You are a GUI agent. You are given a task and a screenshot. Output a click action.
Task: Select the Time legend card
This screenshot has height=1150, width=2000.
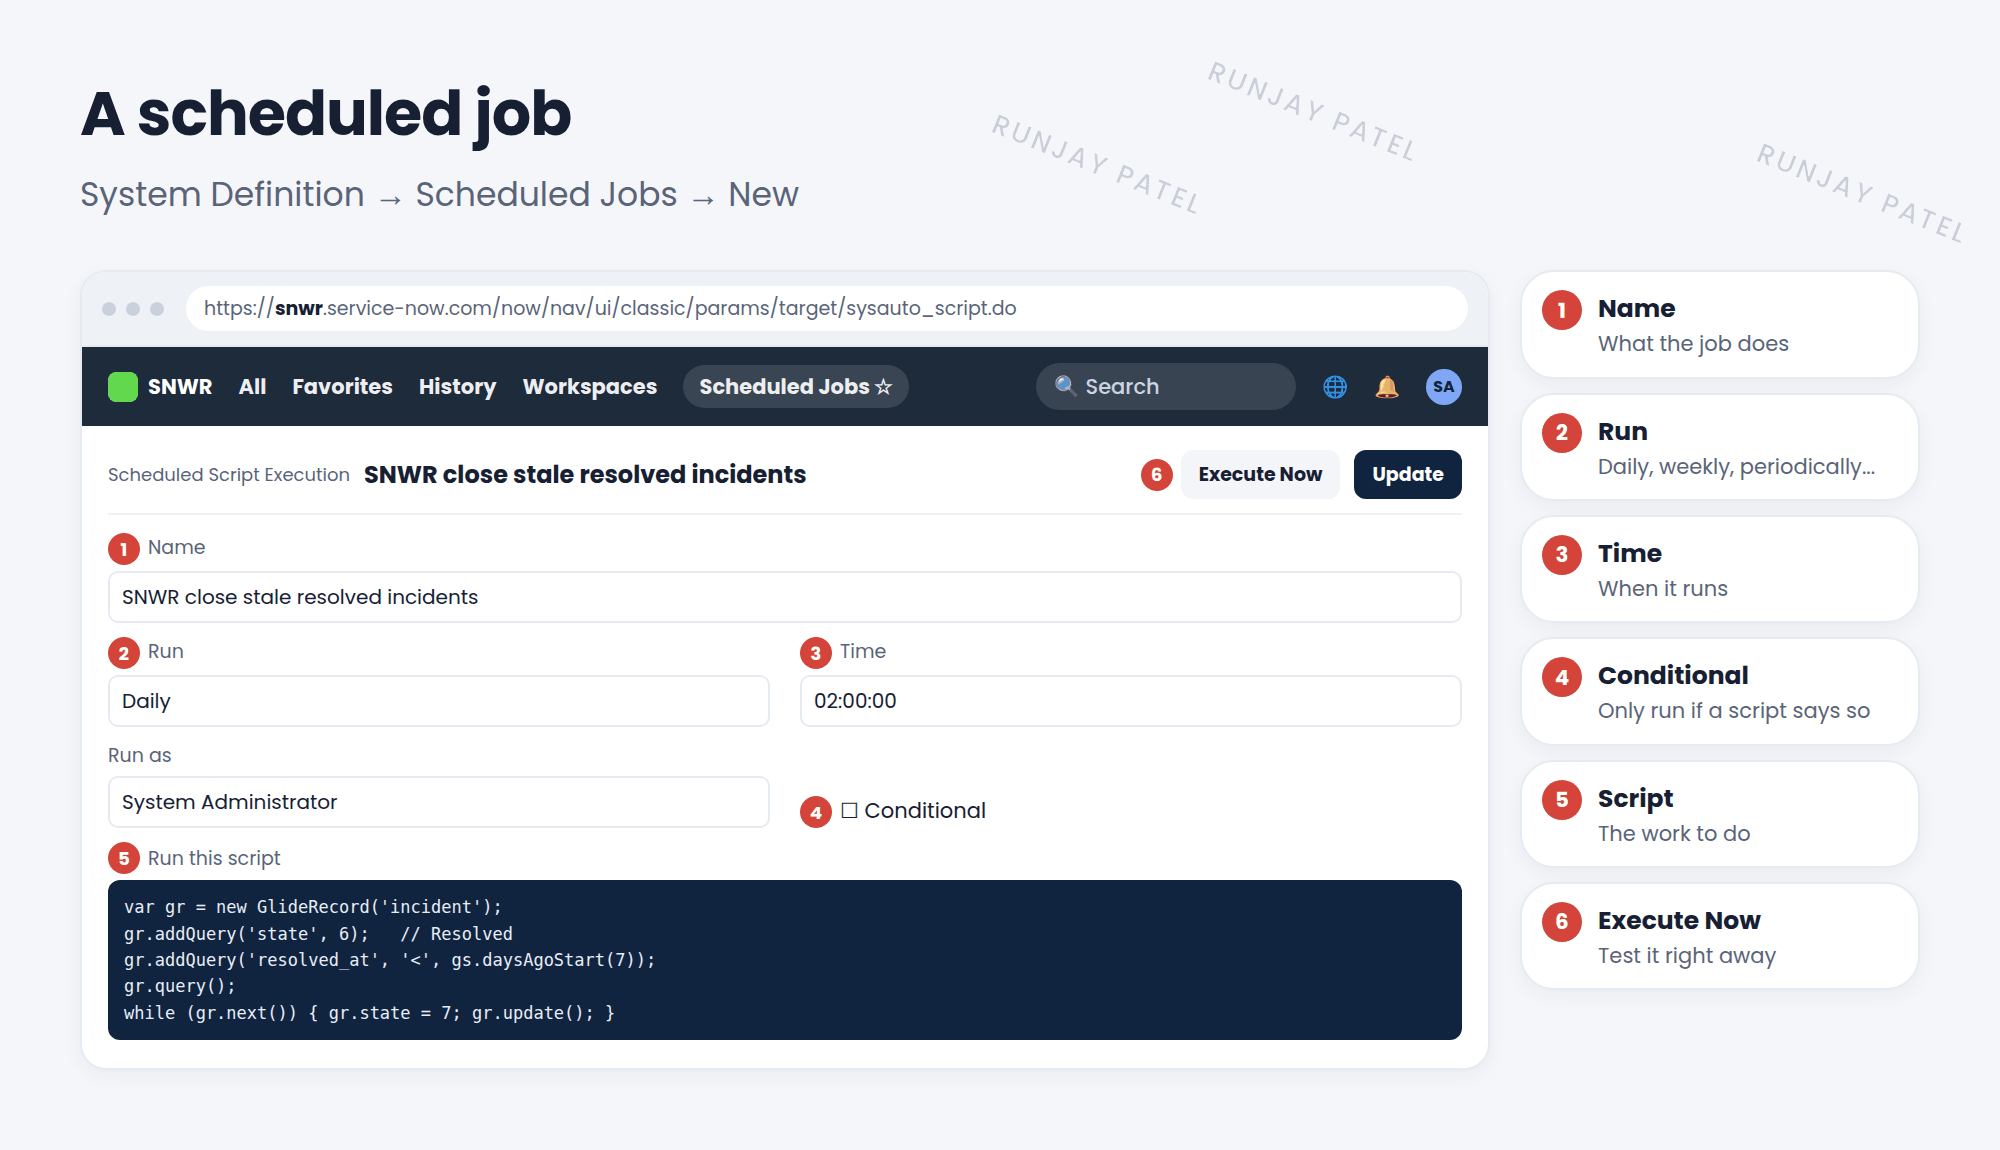1719,569
